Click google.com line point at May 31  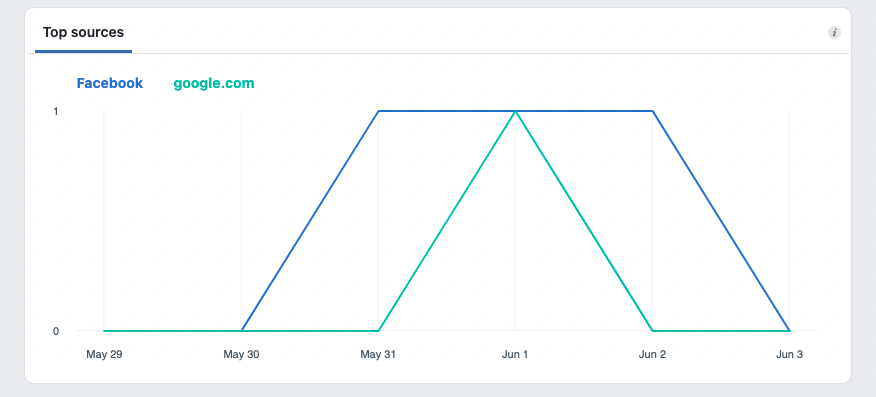378,331
